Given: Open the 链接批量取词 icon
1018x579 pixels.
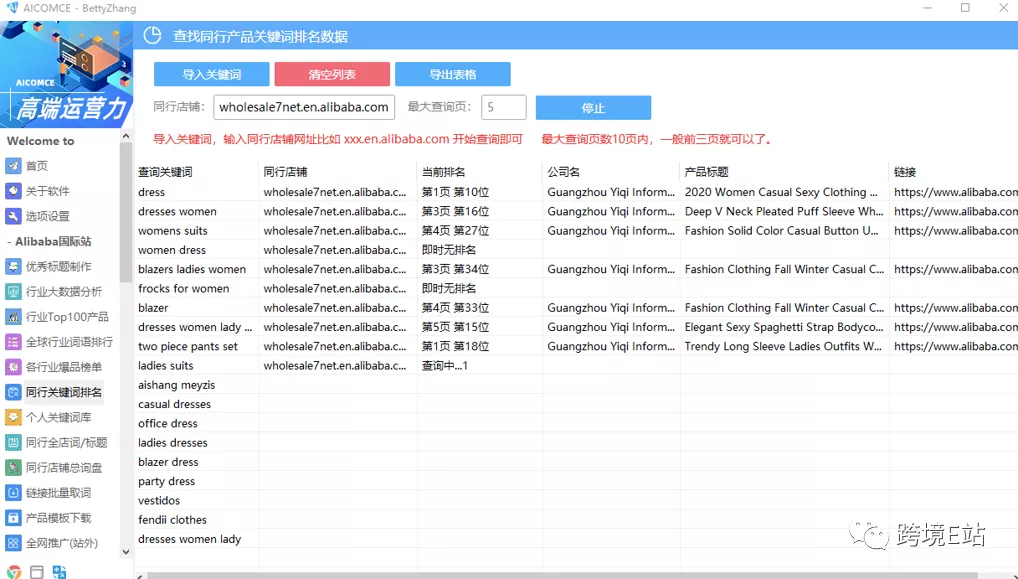Looking at the screenshot, I should (x=13, y=493).
